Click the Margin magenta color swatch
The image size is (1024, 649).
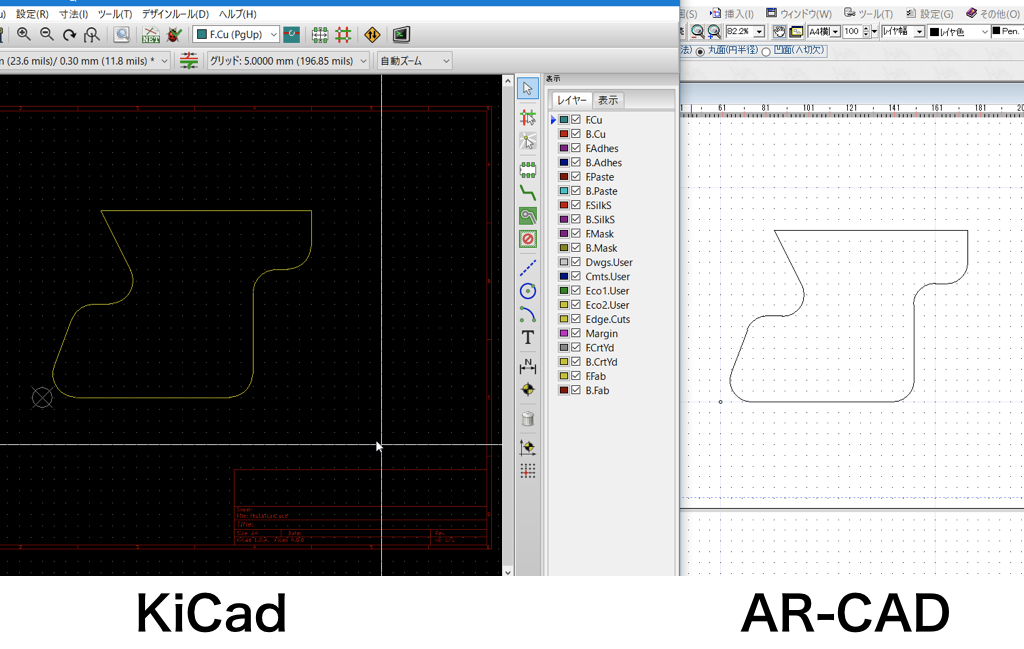[564, 333]
